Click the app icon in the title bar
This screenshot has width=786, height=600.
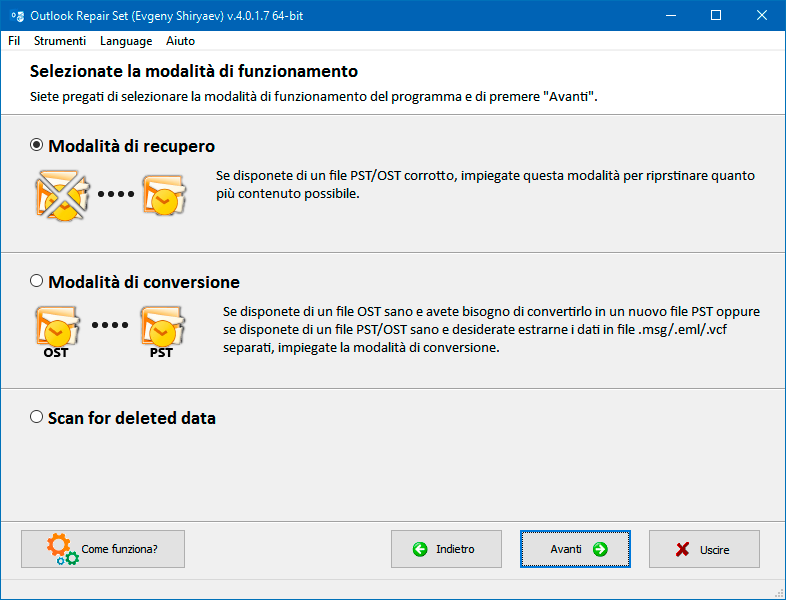tap(18, 16)
